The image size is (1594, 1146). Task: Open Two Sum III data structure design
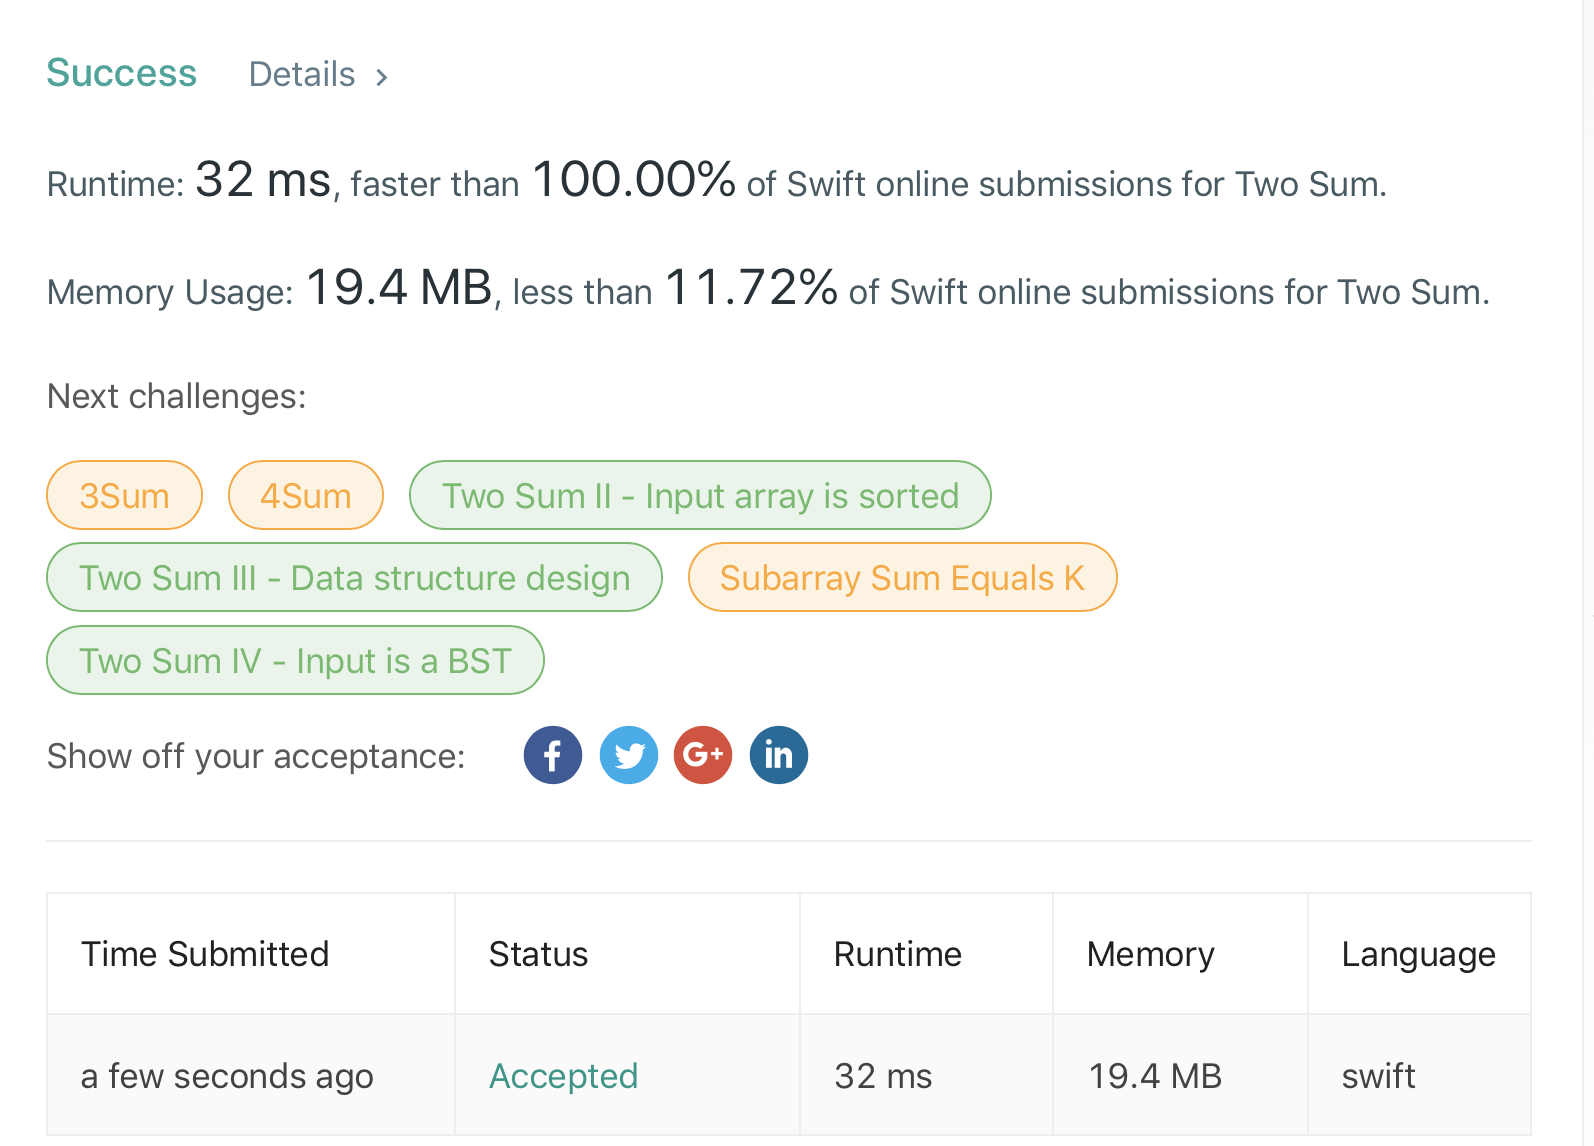(355, 578)
